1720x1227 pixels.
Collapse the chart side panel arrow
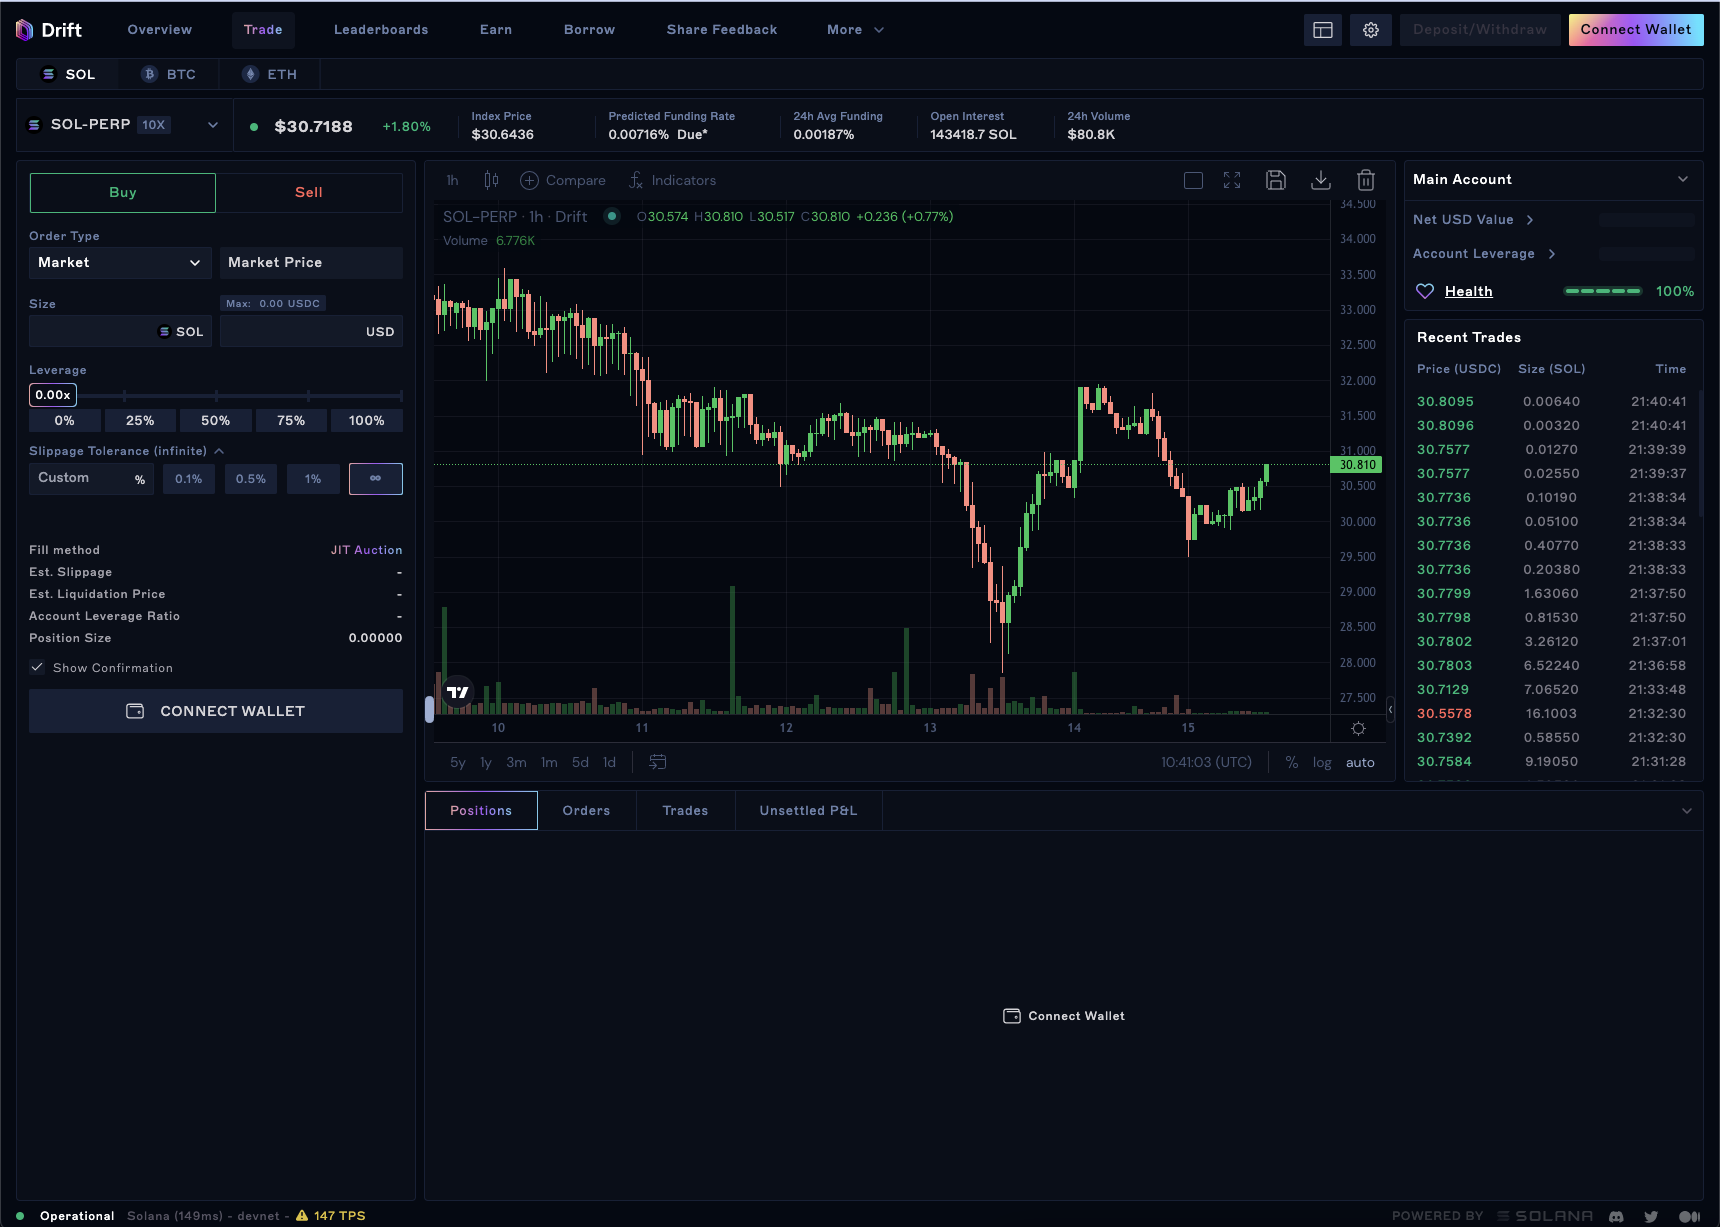coord(1390,710)
